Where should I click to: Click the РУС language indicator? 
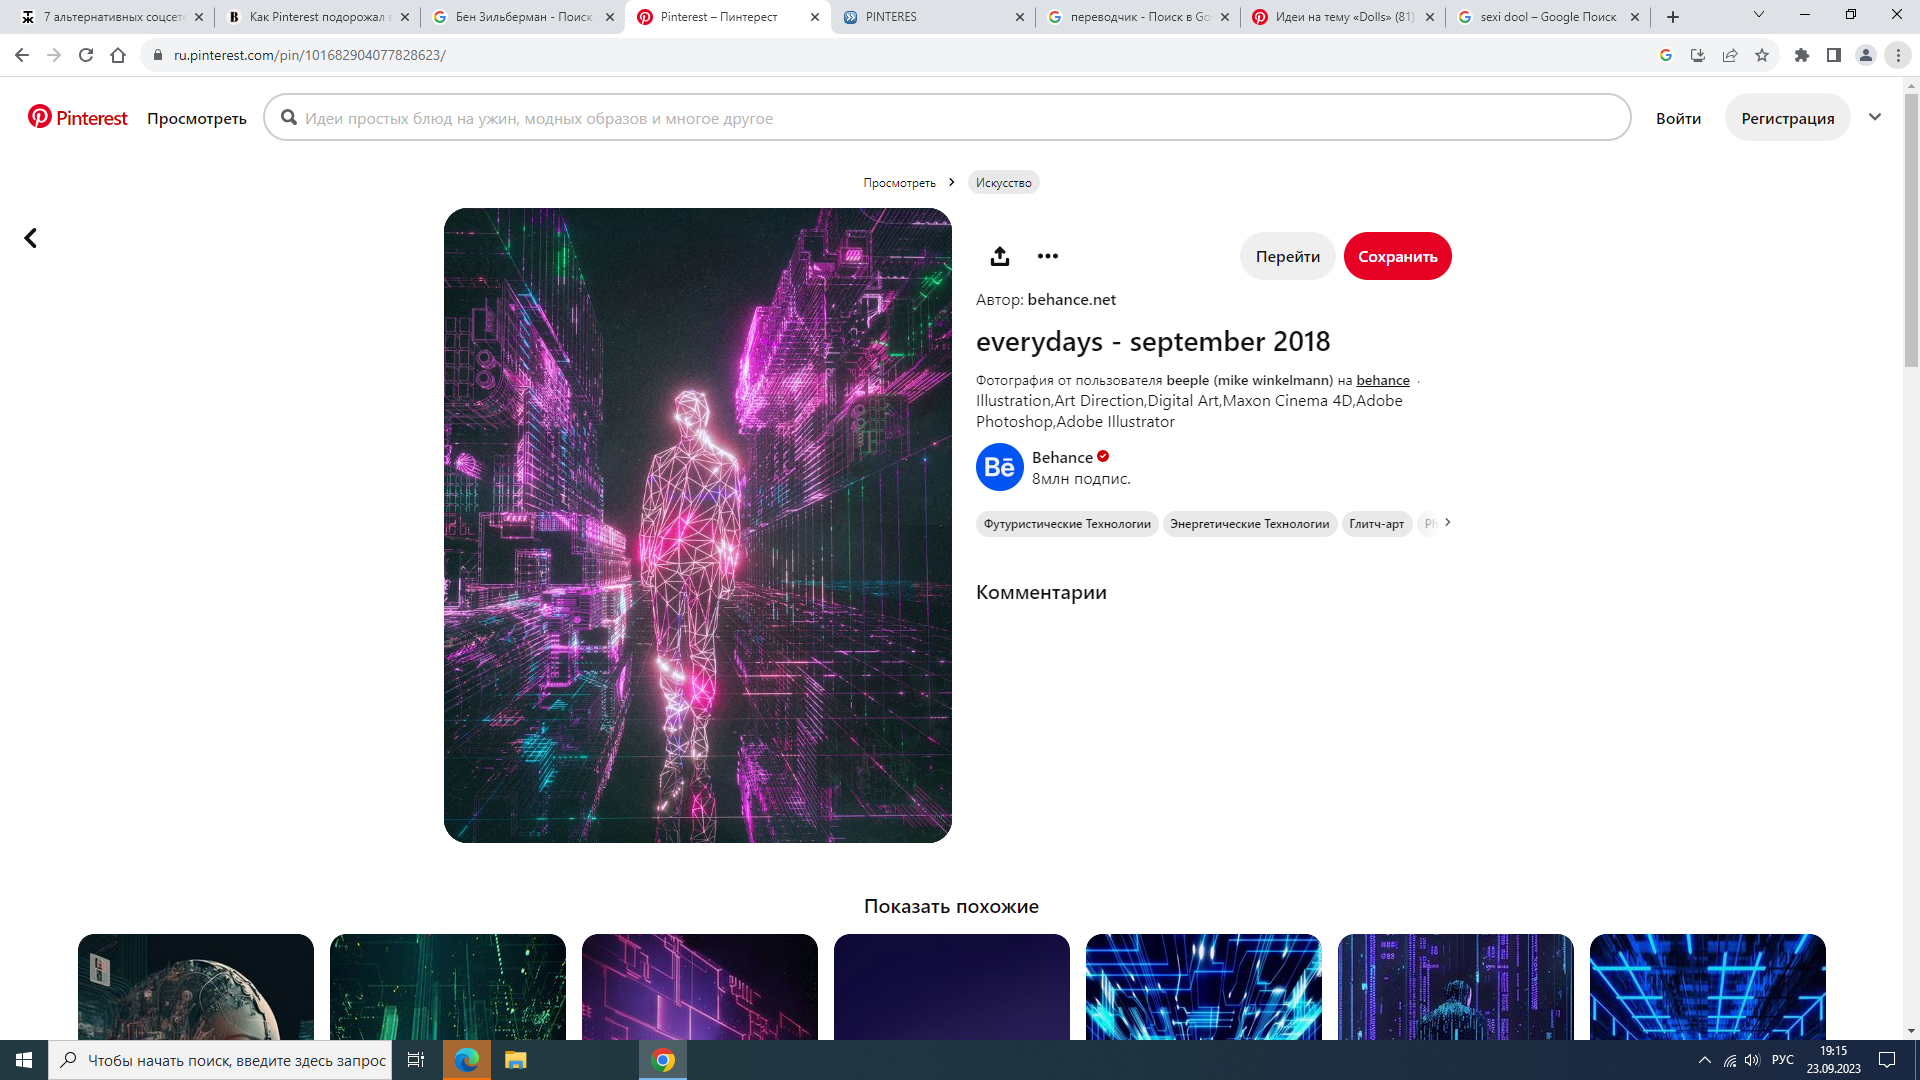[x=1782, y=1060]
